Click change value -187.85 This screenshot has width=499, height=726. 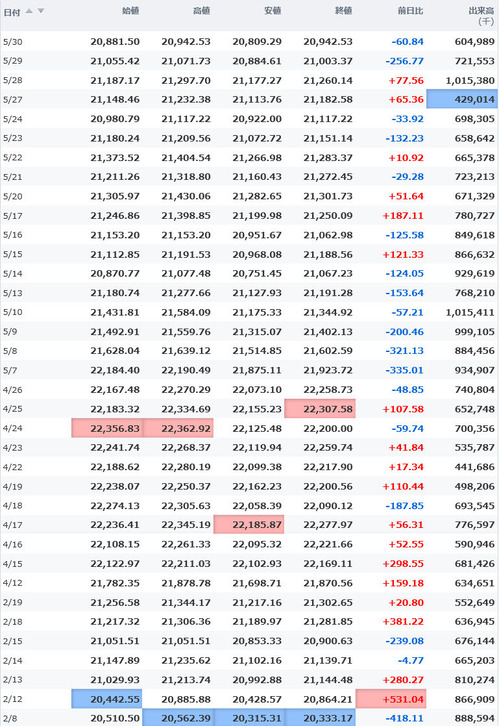coord(405,506)
